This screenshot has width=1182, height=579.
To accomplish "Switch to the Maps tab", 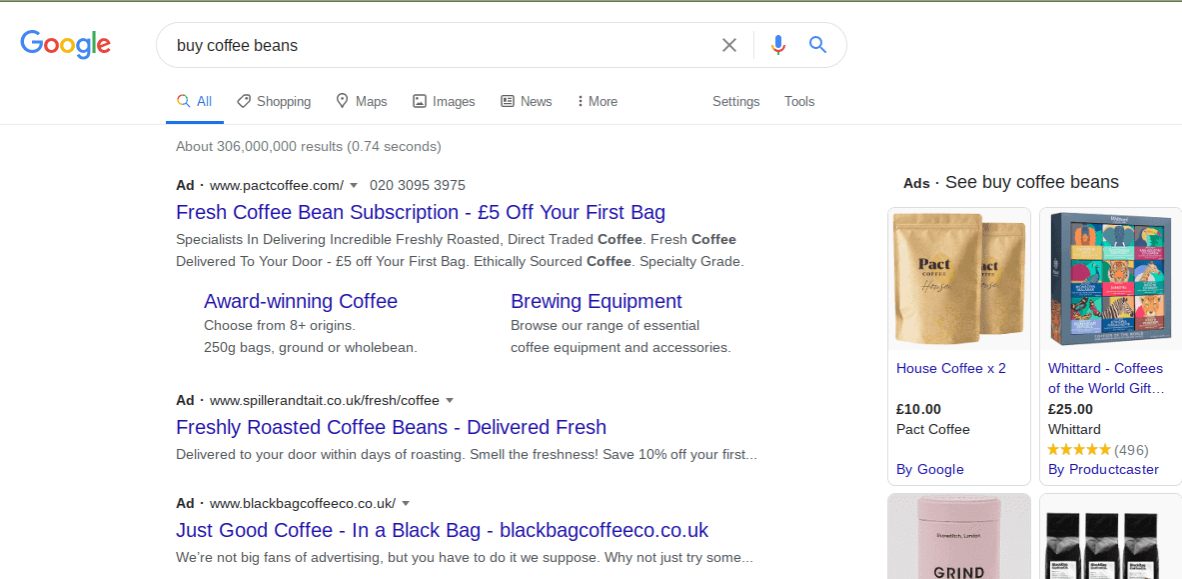I will pyautogui.click(x=361, y=101).
